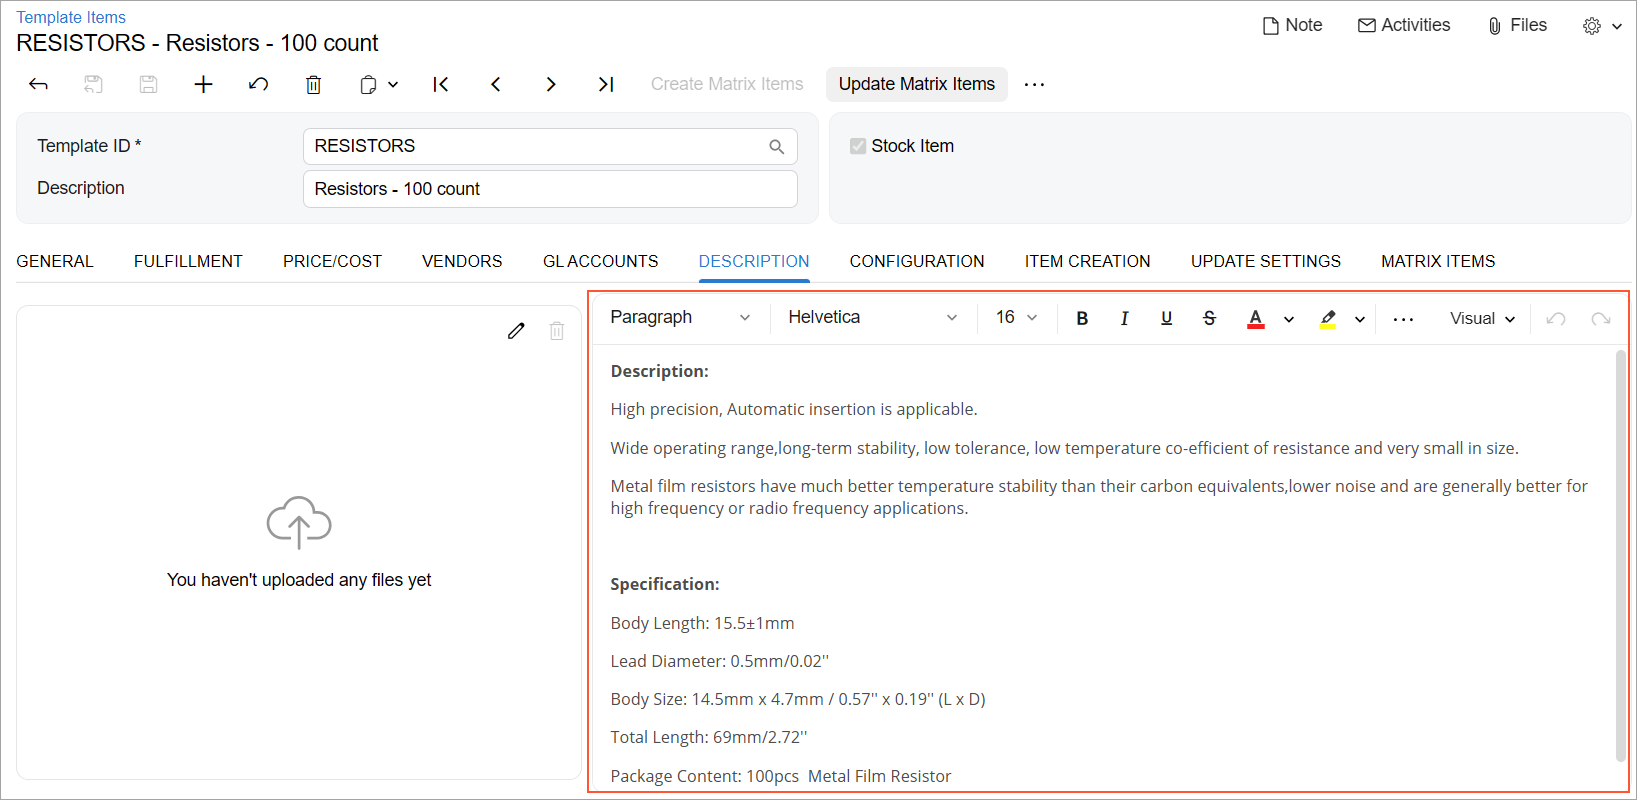Screen dimensions: 1637x800
Task: Click the Bold formatting icon
Action: pos(1082,318)
